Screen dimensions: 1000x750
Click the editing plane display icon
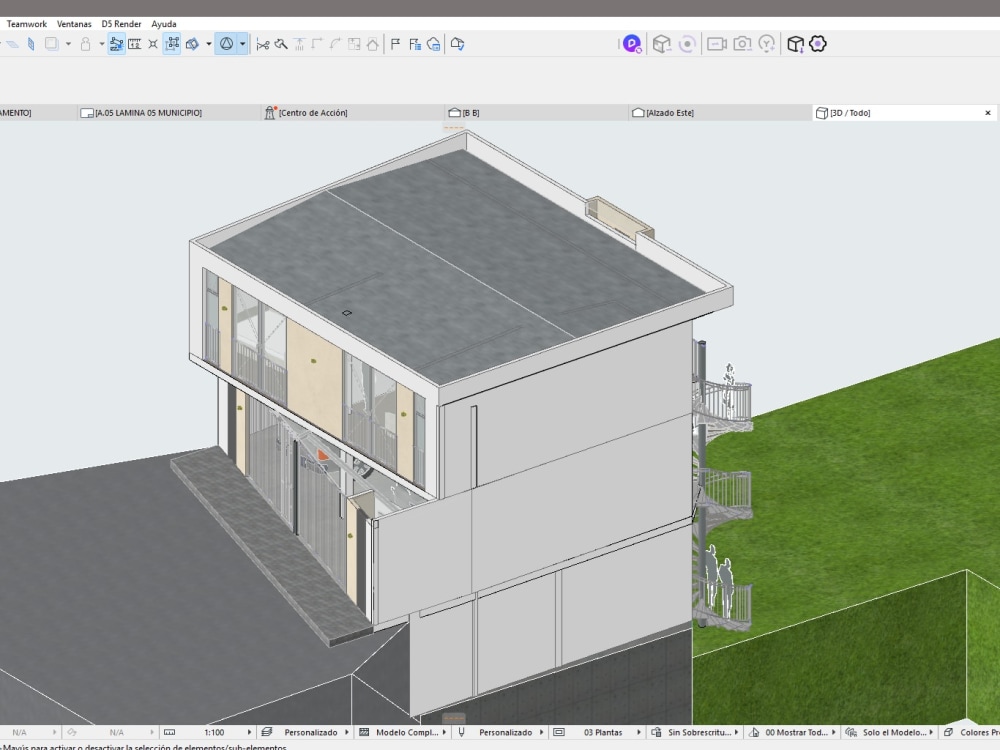pos(192,44)
